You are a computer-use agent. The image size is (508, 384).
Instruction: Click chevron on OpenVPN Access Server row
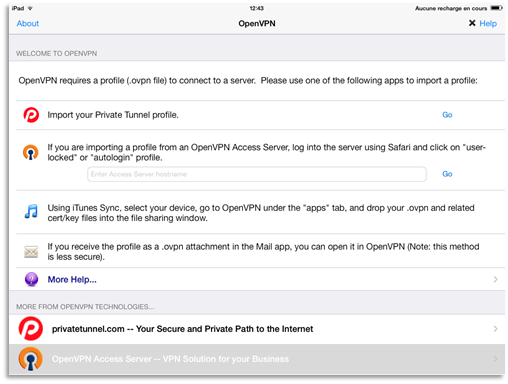click(495, 359)
